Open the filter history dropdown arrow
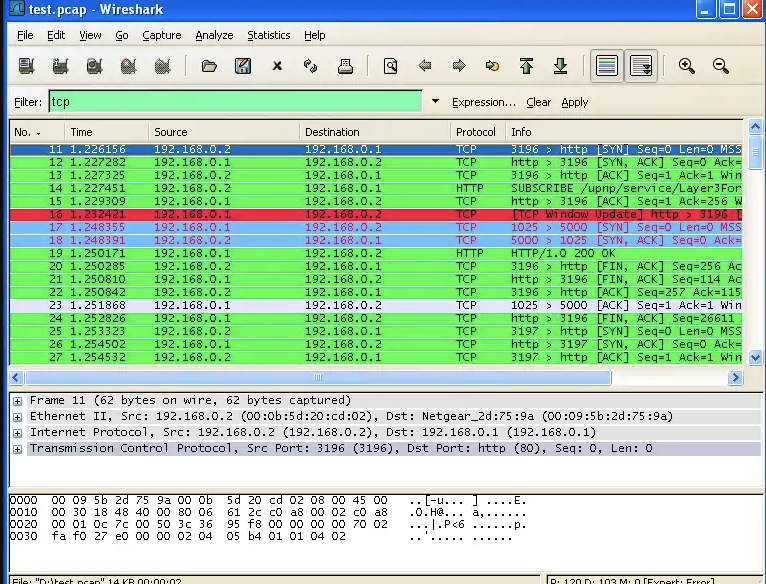766x584 pixels. point(435,102)
